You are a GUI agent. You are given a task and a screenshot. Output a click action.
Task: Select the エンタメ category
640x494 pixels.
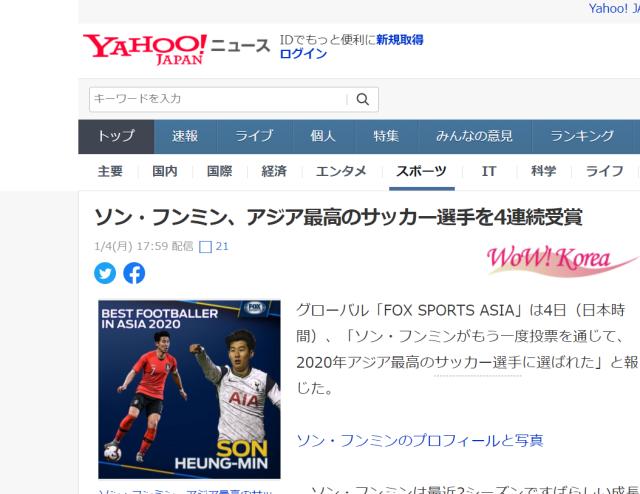[341, 171]
